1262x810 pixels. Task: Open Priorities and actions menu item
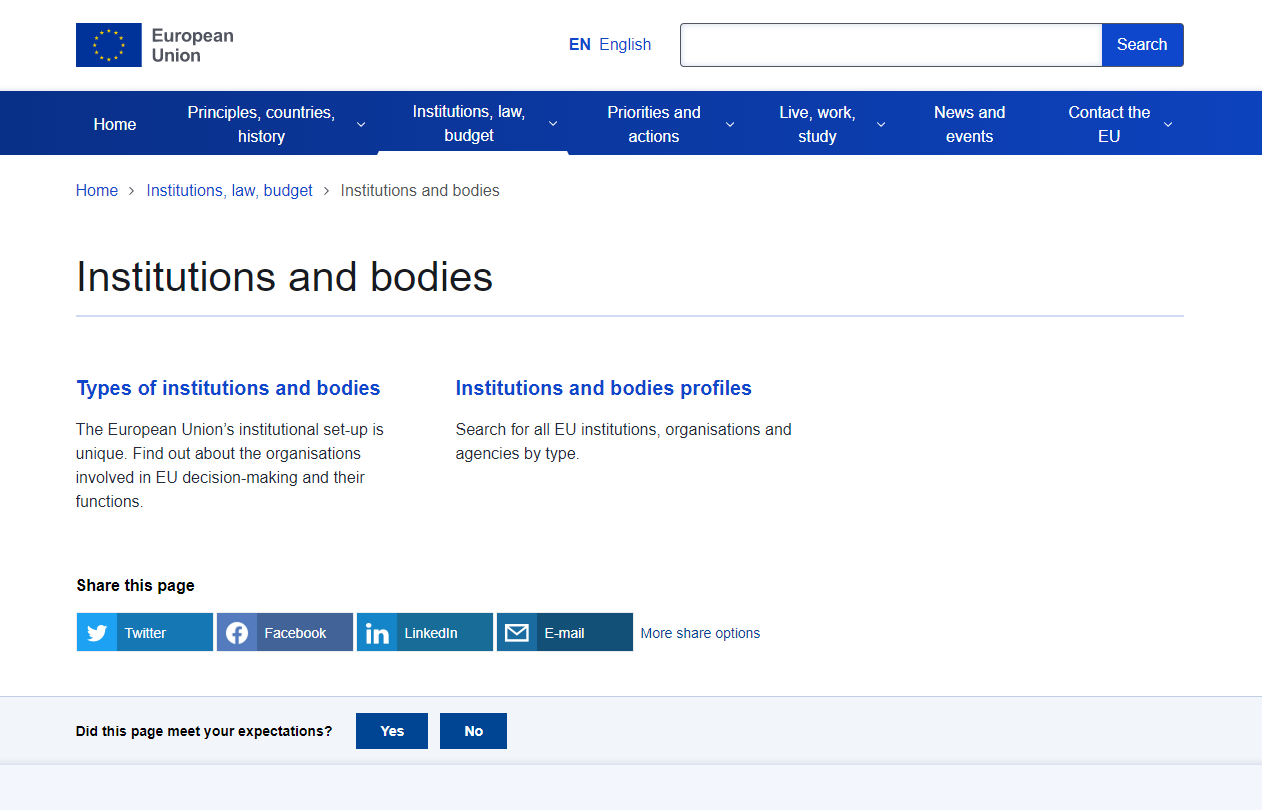(x=654, y=124)
